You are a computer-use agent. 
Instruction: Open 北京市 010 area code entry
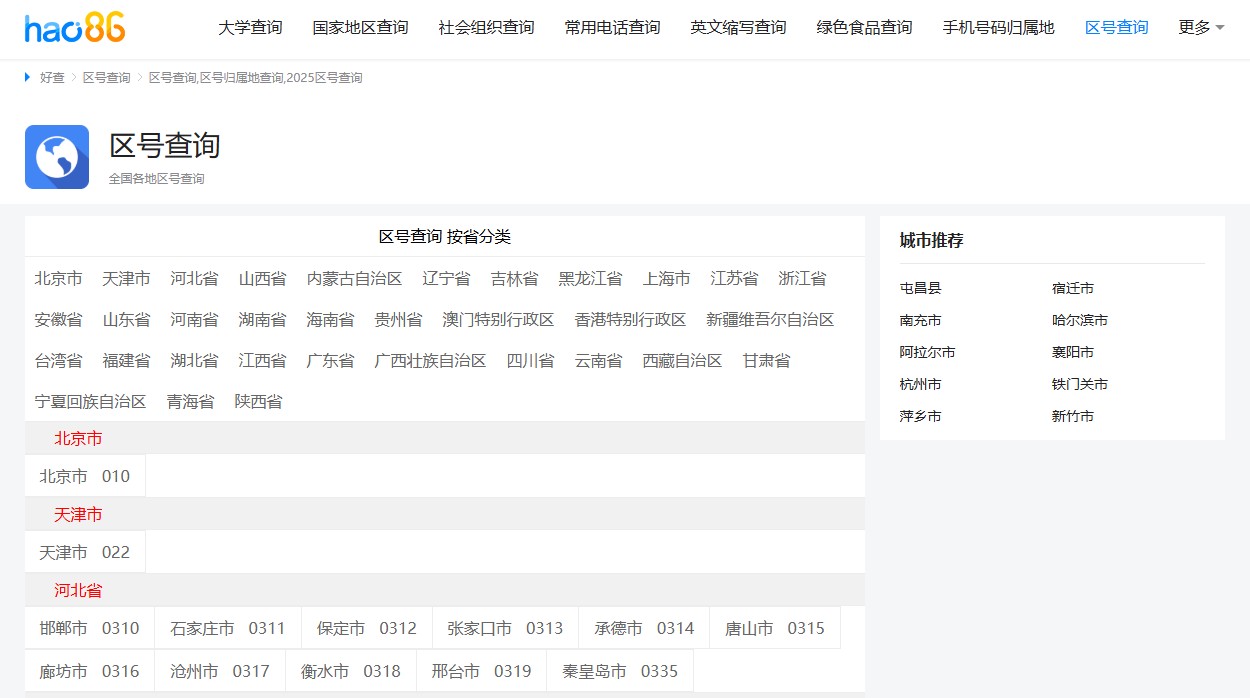coord(85,476)
